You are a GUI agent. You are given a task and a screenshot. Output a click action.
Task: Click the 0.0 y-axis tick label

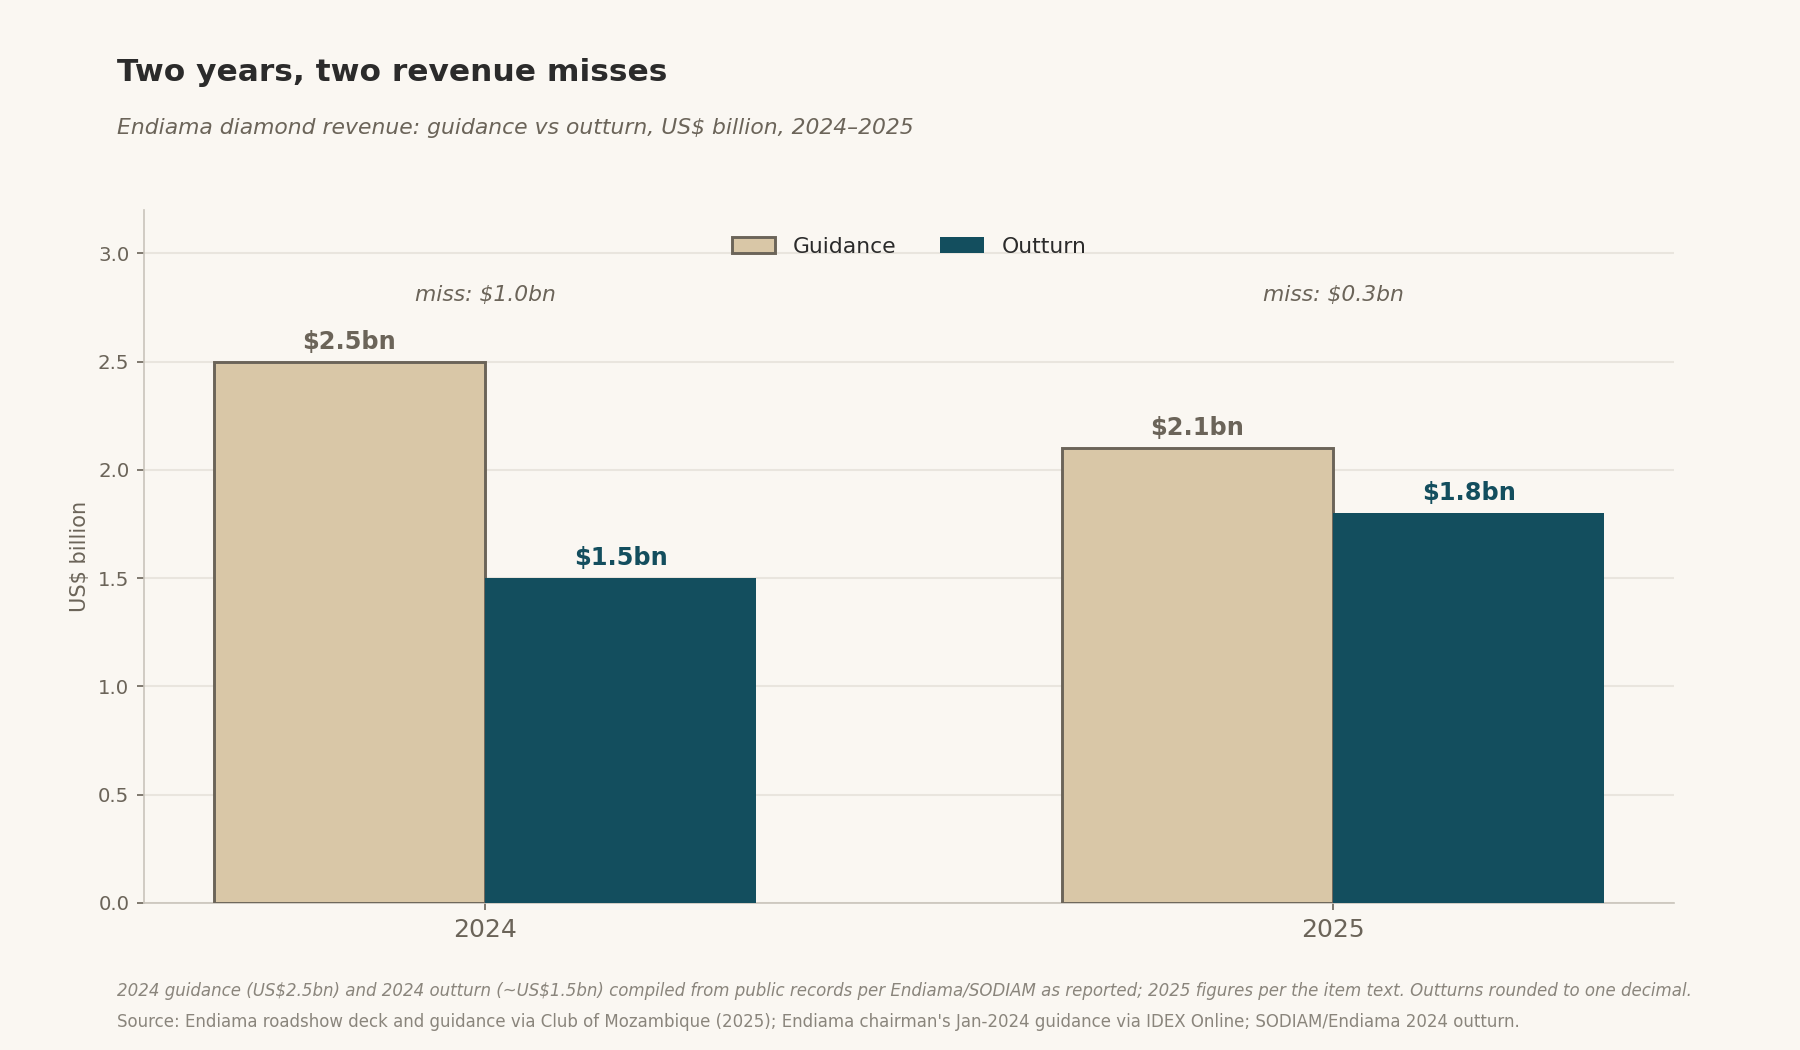114,903
